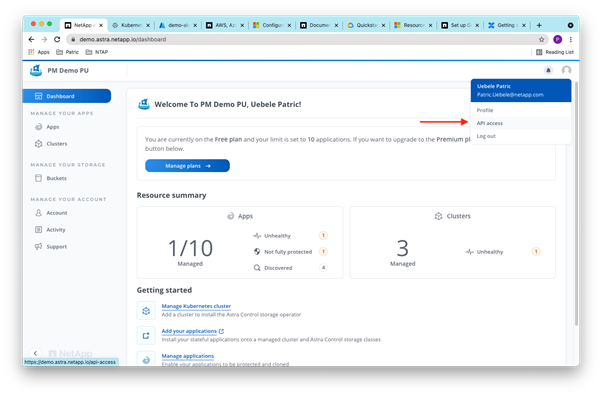Viewport: 602px width, 396px height.
Task: Click the browser forward arrow
Action: pyautogui.click(x=44, y=39)
